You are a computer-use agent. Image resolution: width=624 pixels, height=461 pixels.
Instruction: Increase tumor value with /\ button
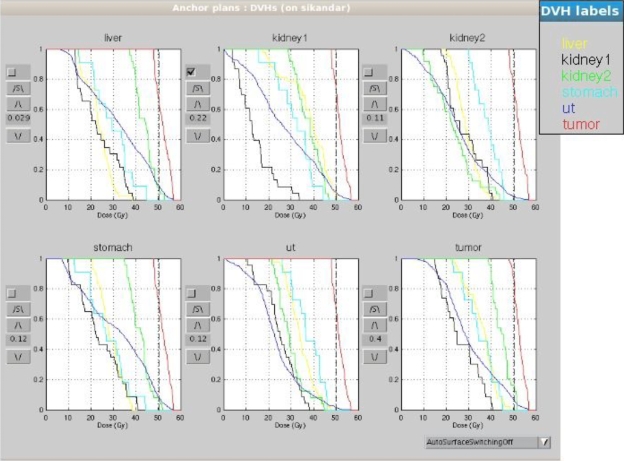pos(374,325)
